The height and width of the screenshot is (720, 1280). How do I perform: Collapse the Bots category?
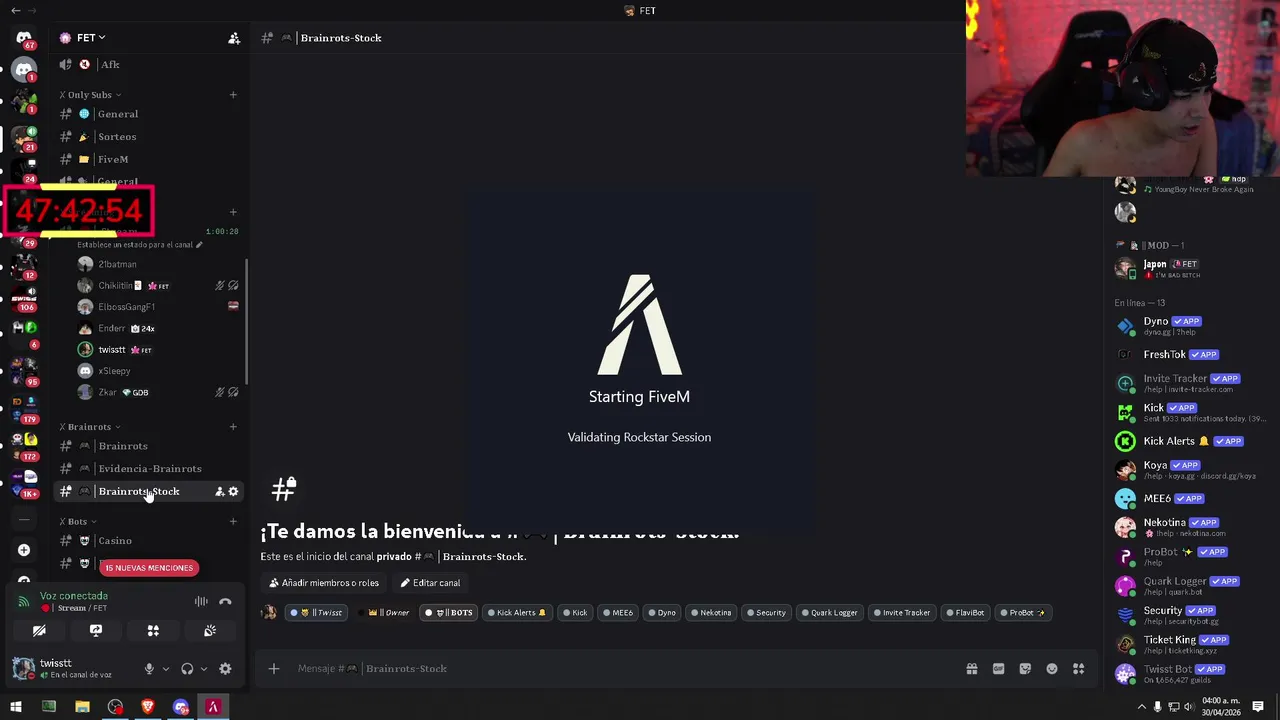pos(77,521)
